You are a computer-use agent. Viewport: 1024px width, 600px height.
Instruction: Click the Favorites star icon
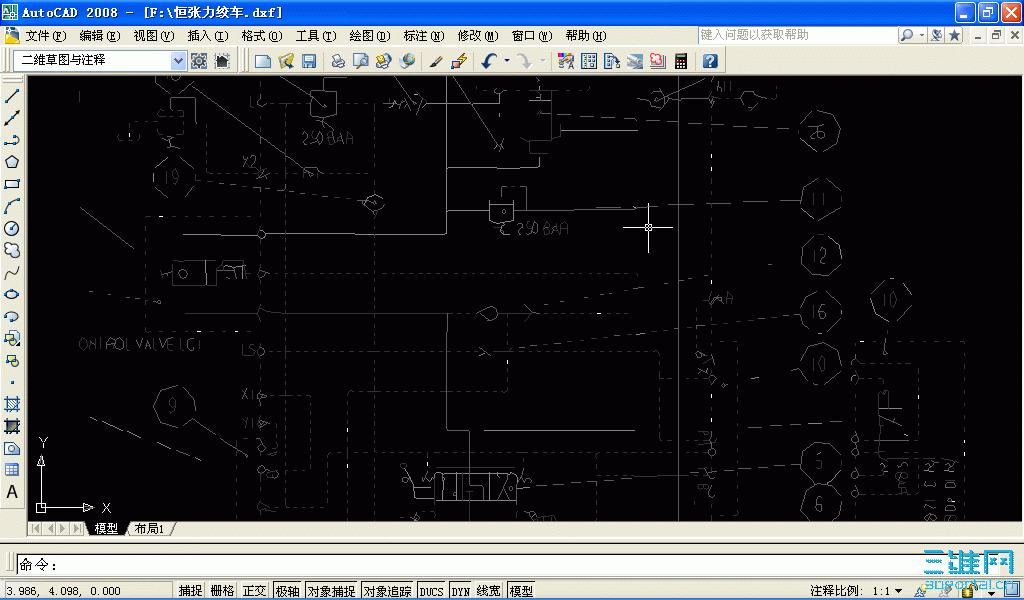click(x=954, y=35)
